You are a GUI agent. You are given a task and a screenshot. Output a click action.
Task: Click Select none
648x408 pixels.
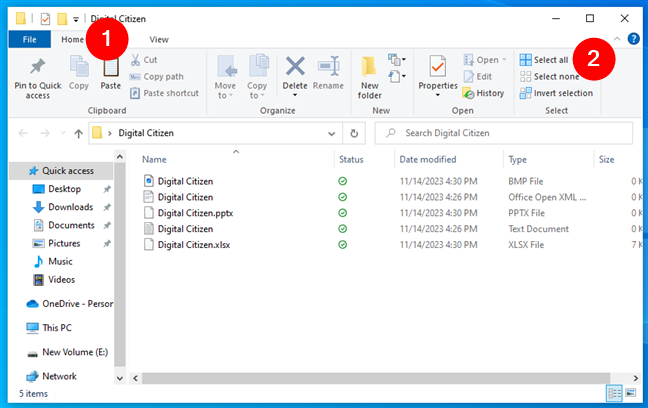pos(550,76)
